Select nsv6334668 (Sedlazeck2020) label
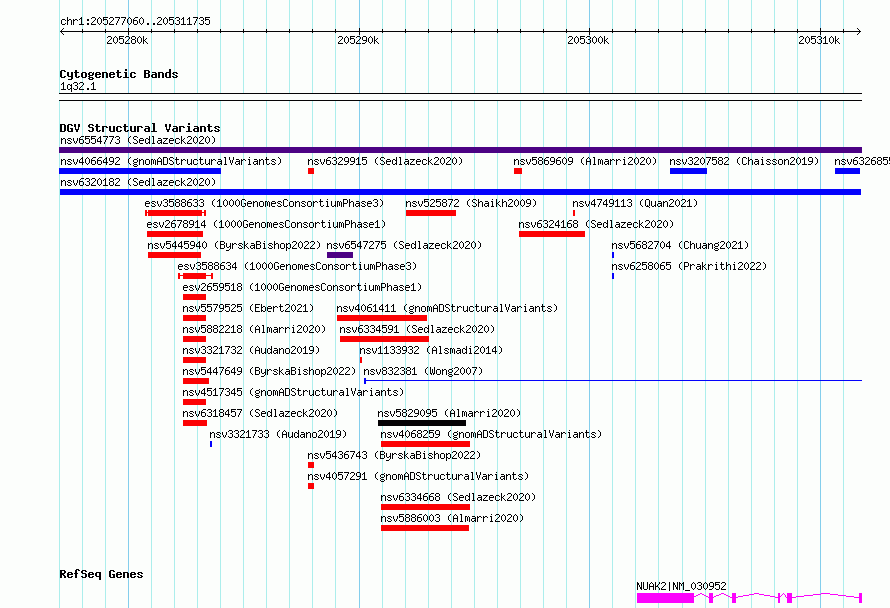The height and width of the screenshot is (608, 890). 458,497
